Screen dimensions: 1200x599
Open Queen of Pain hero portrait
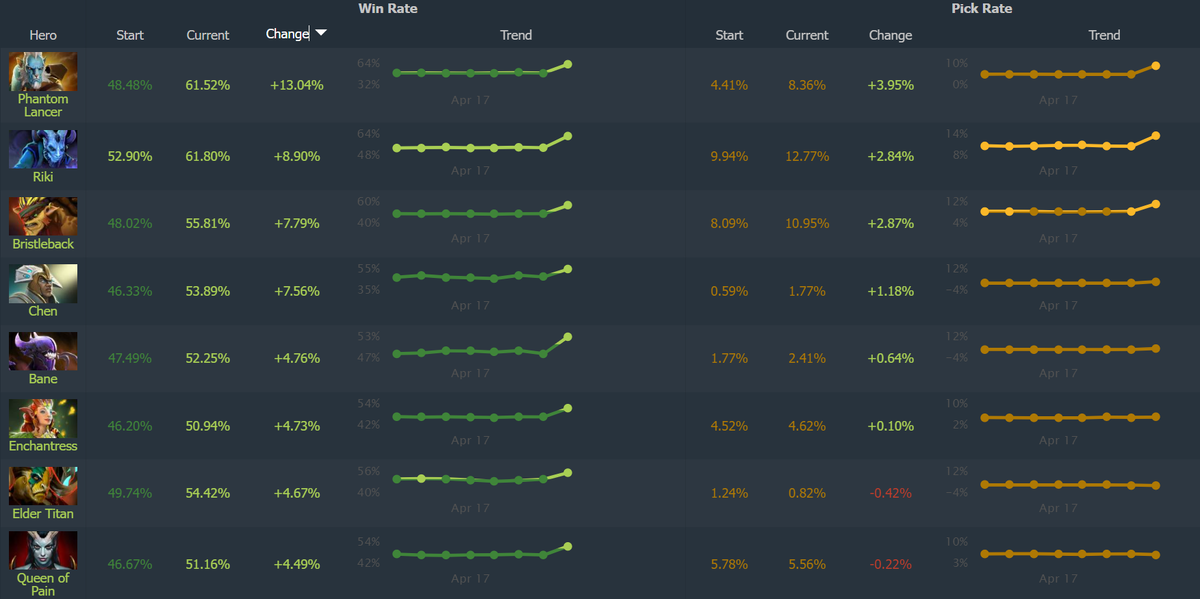pyautogui.click(x=43, y=551)
